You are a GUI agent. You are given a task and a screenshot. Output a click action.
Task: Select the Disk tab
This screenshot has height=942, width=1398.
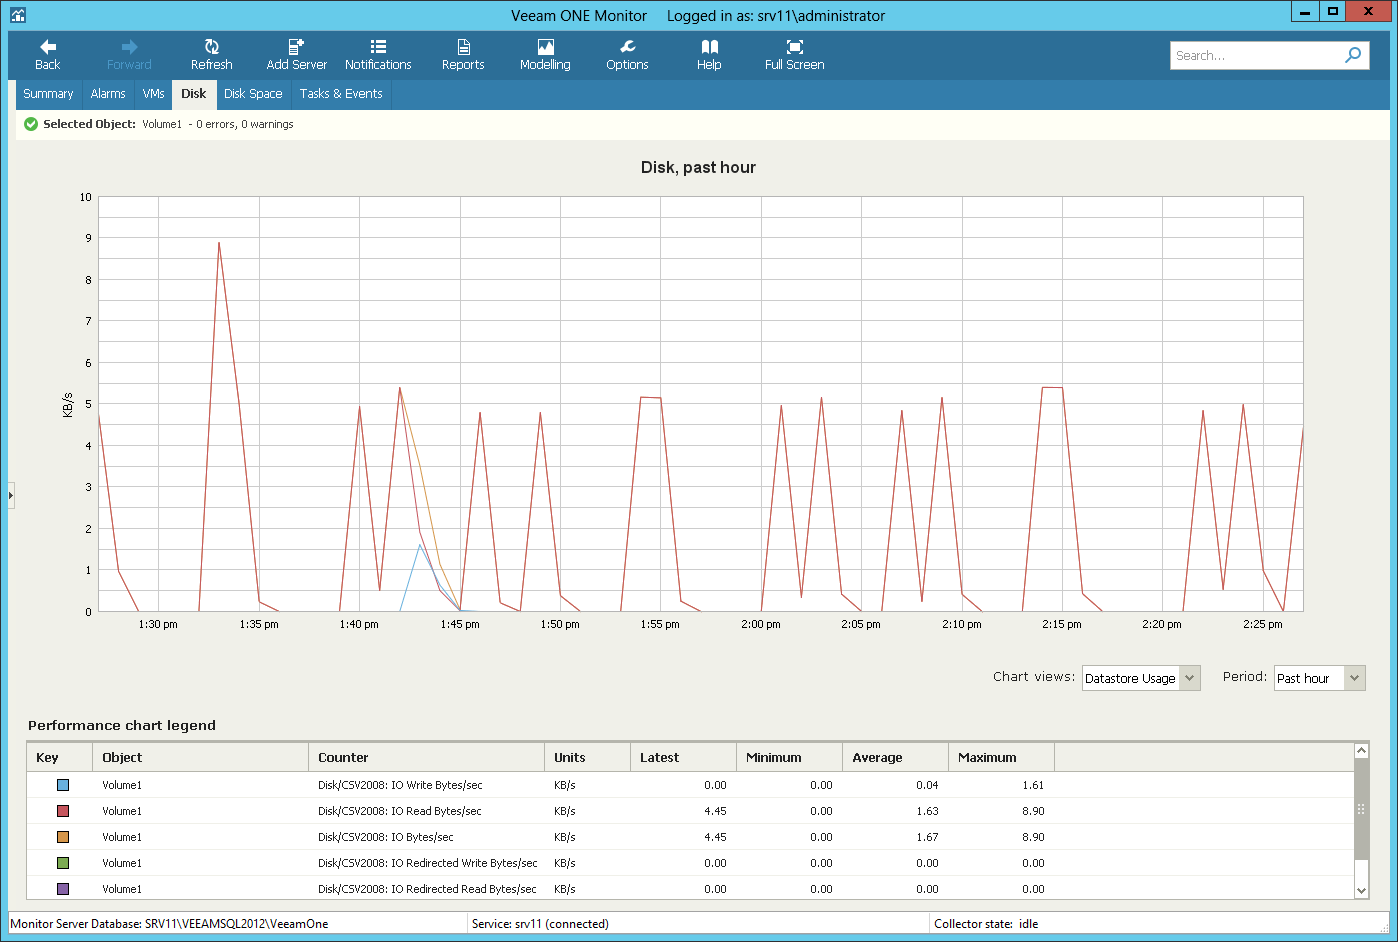pyautogui.click(x=194, y=94)
